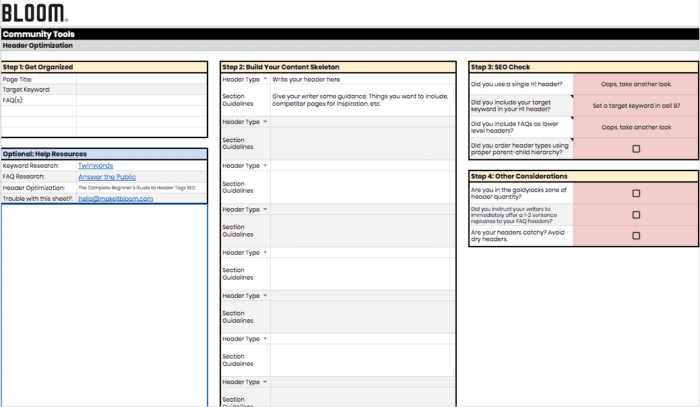Open the Beginner's Guide to Header Tags link

136,187
